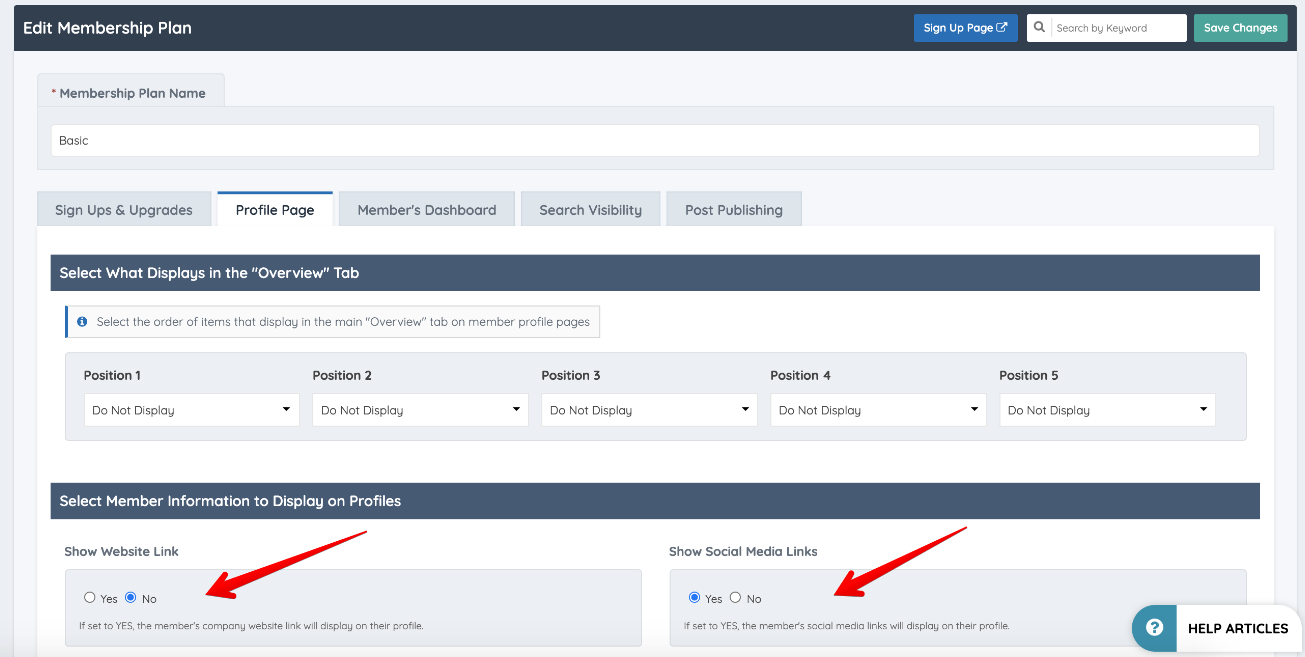Select No for Show Website Link
1305x657 pixels.
click(130, 598)
